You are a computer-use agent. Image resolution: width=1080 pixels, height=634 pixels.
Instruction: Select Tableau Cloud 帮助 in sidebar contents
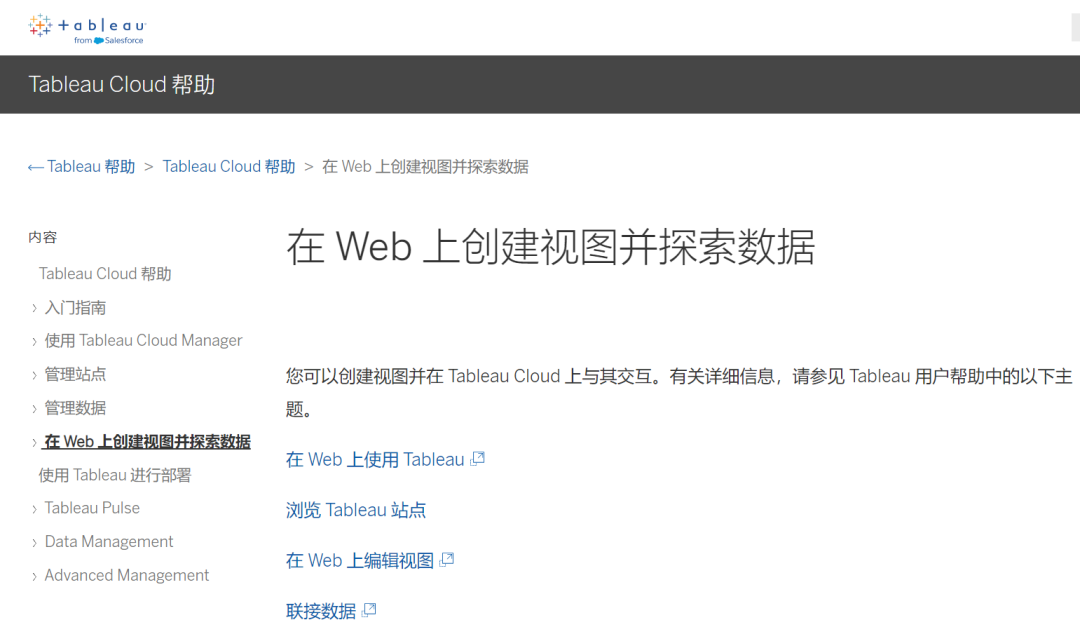click(105, 274)
